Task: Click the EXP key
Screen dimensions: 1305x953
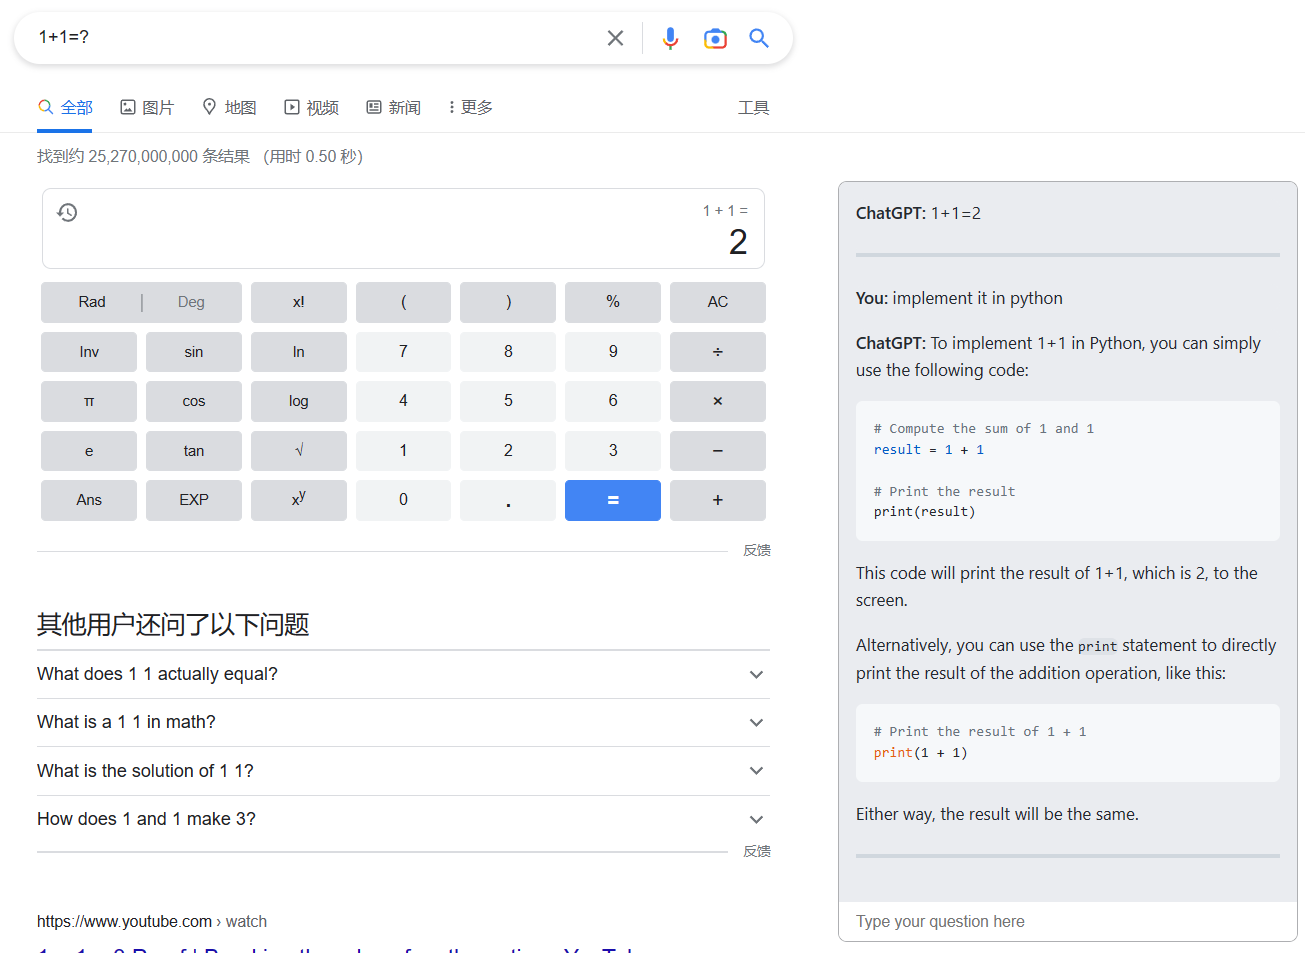Action: (194, 500)
